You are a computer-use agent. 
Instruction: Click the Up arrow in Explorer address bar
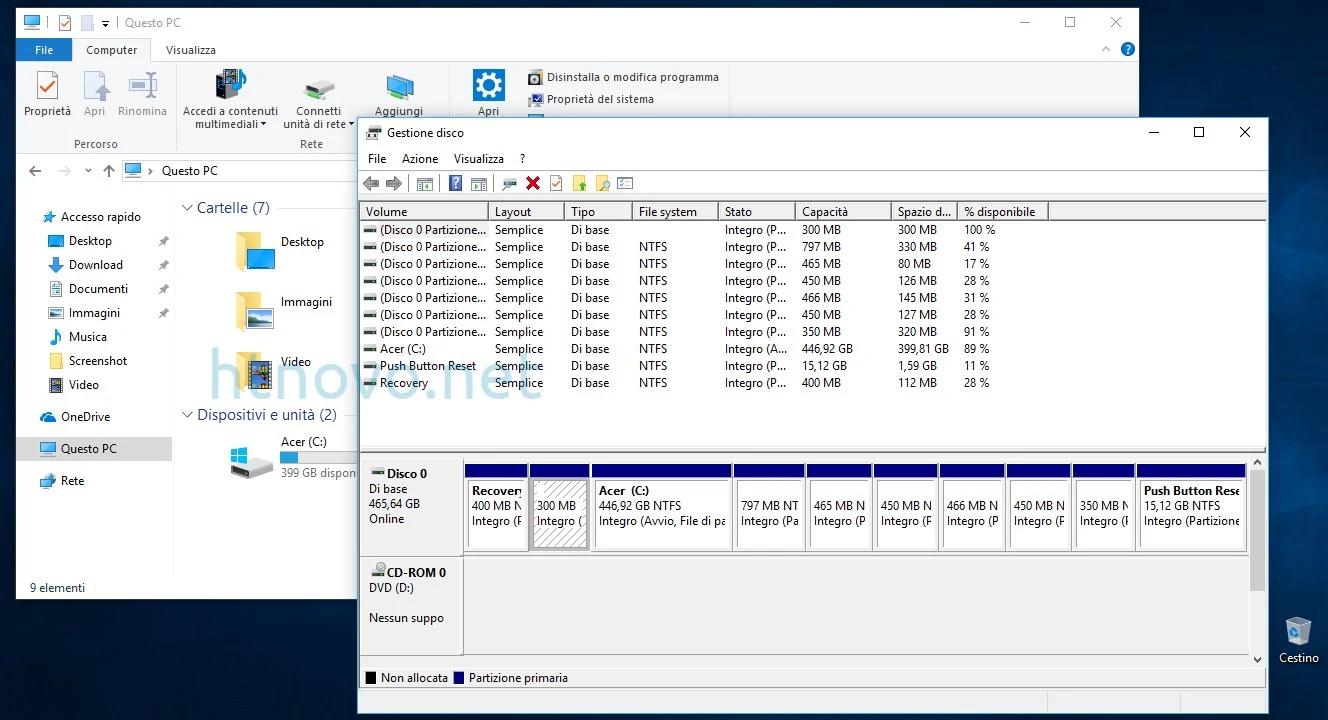coord(109,171)
